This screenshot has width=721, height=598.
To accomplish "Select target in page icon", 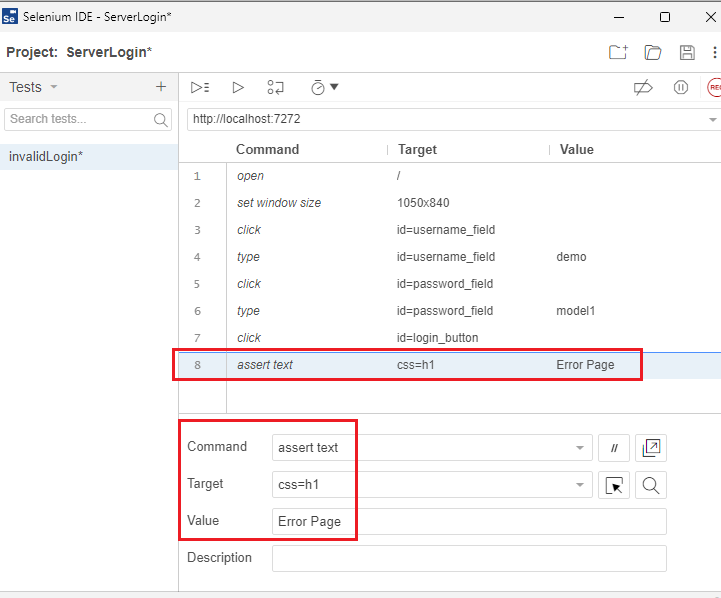I will [614, 485].
